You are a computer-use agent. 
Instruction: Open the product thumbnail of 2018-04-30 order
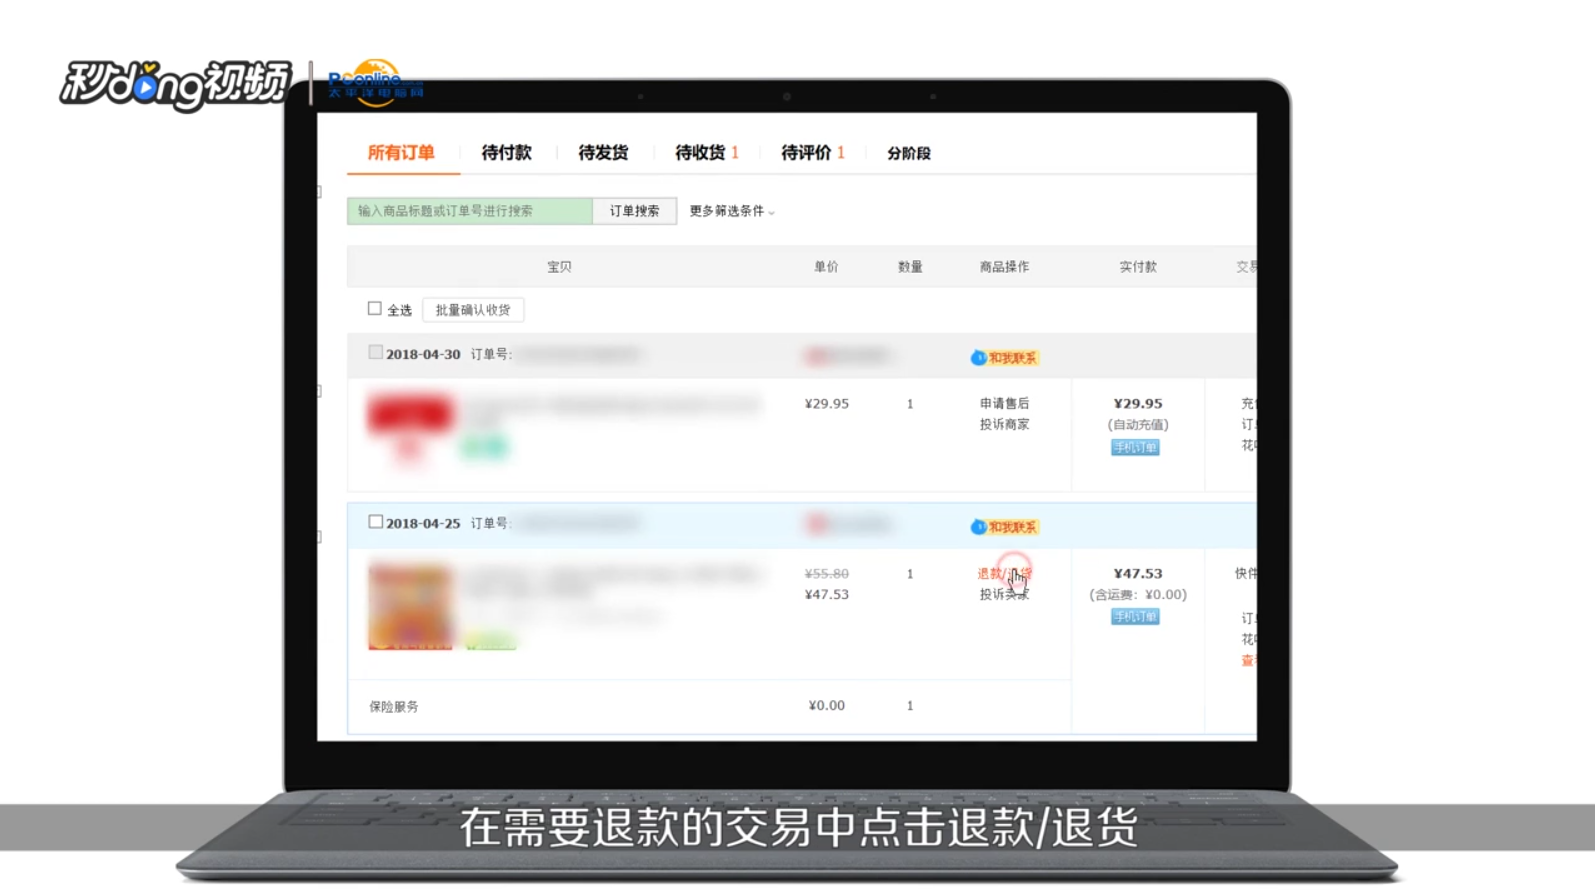(410, 428)
